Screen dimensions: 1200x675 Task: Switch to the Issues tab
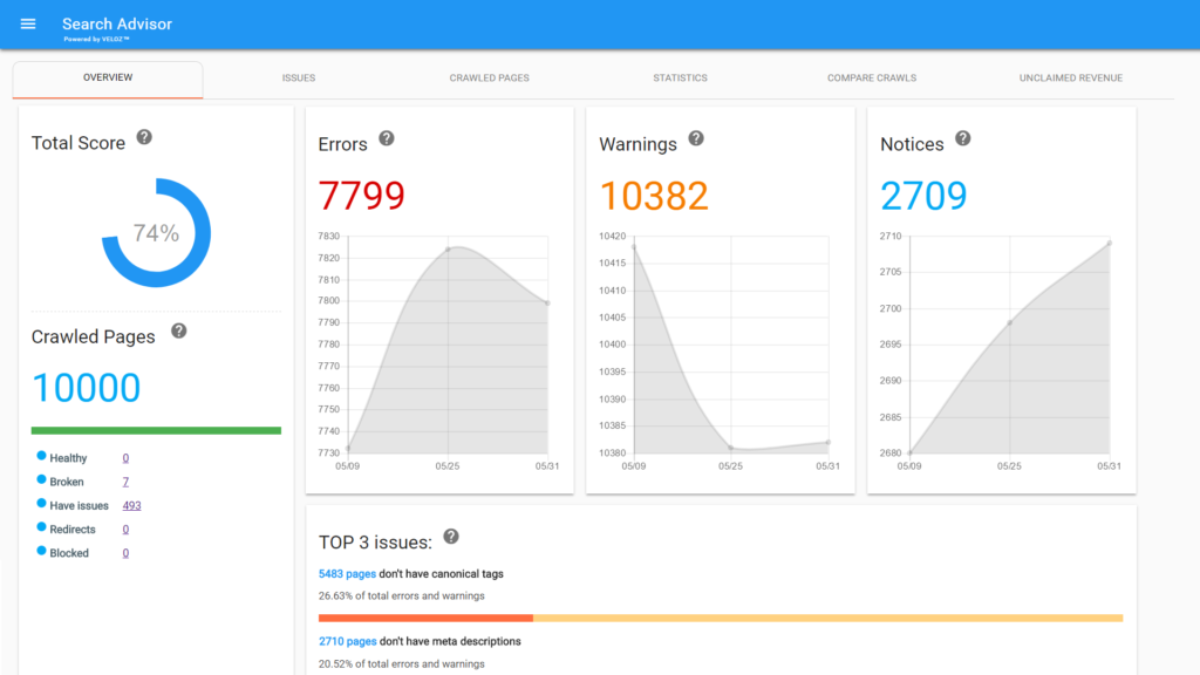pos(298,78)
